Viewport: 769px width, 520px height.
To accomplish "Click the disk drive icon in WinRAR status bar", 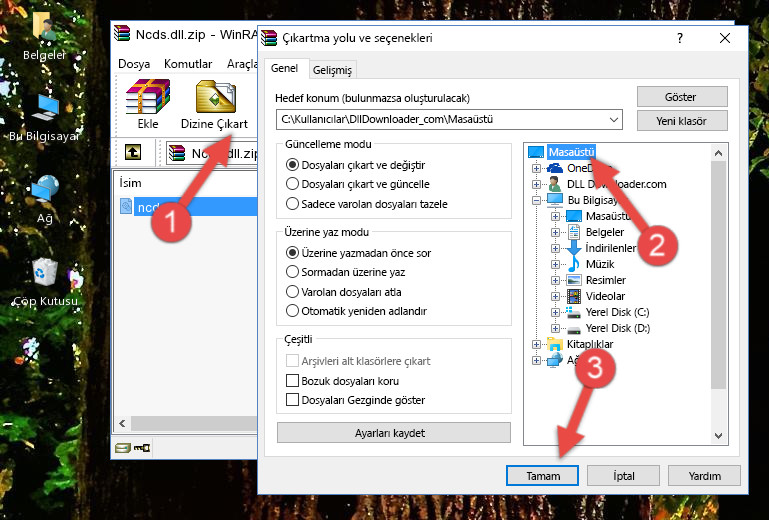I will coord(123,447).
